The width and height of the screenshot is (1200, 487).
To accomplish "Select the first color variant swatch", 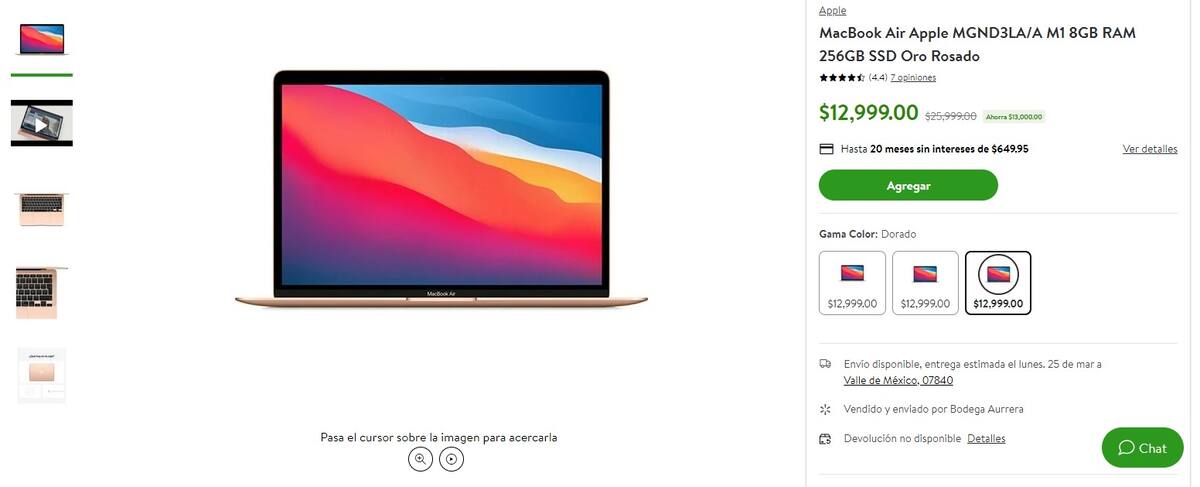I will (x=852, y=283).
